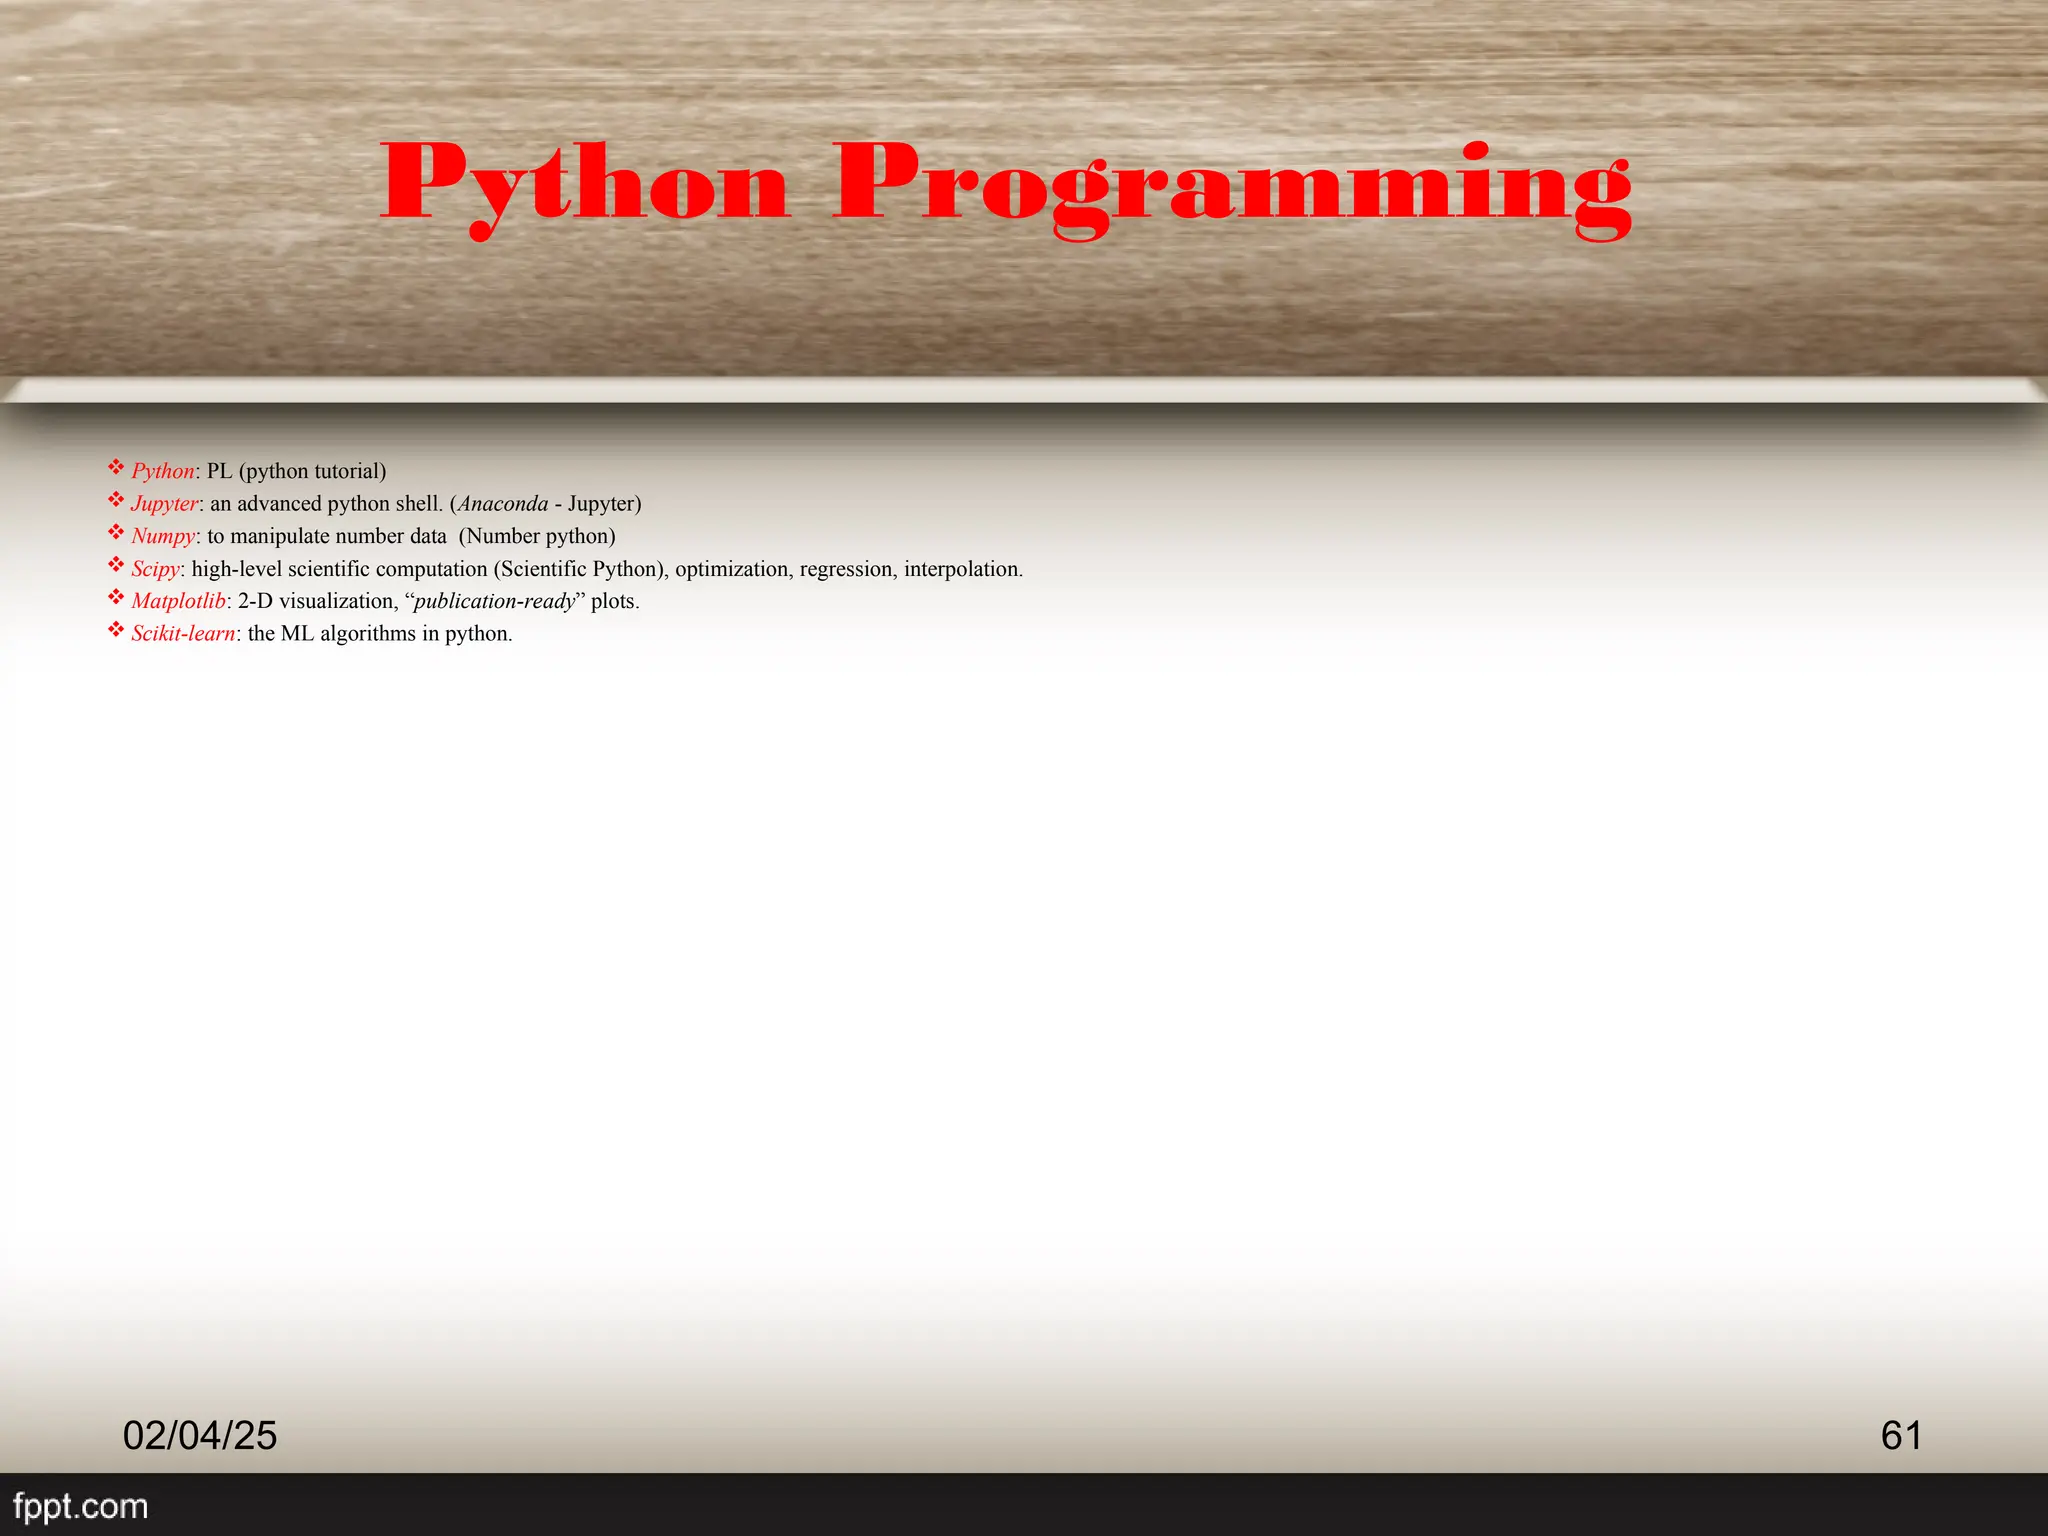Click the red word 'Scipy'
The height and width of the screenshot is (1536, 2048).
pyautogui.click(x=155, y=569)
